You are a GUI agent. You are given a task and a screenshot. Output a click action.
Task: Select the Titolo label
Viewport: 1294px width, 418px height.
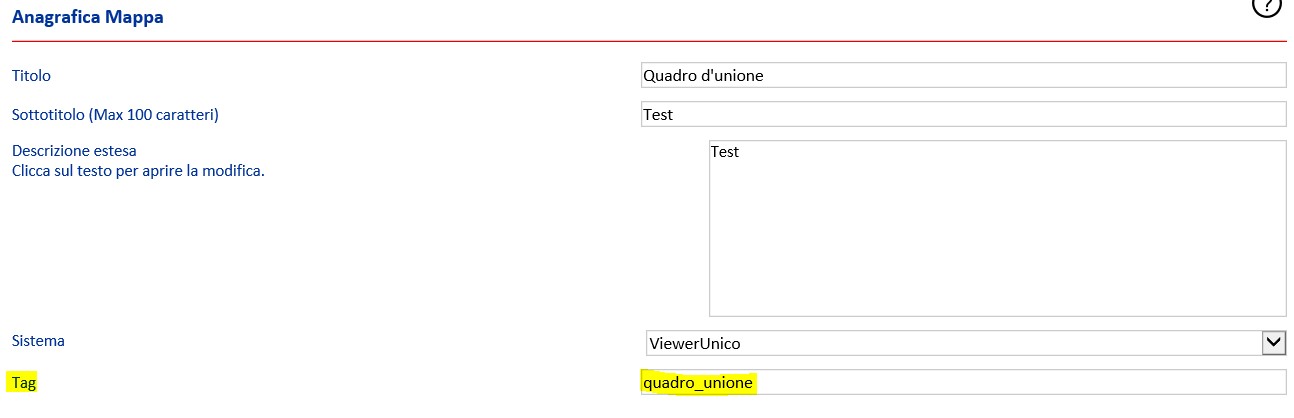click(x=31, y=75)
